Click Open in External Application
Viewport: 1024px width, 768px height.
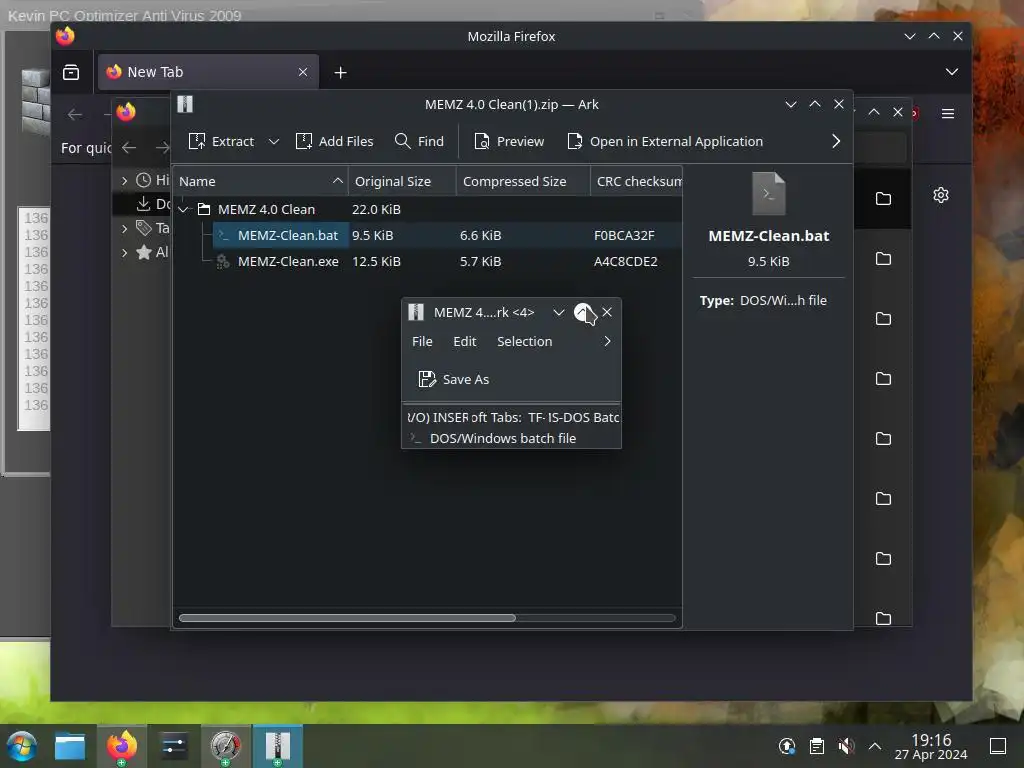click(x=665, y=141)
